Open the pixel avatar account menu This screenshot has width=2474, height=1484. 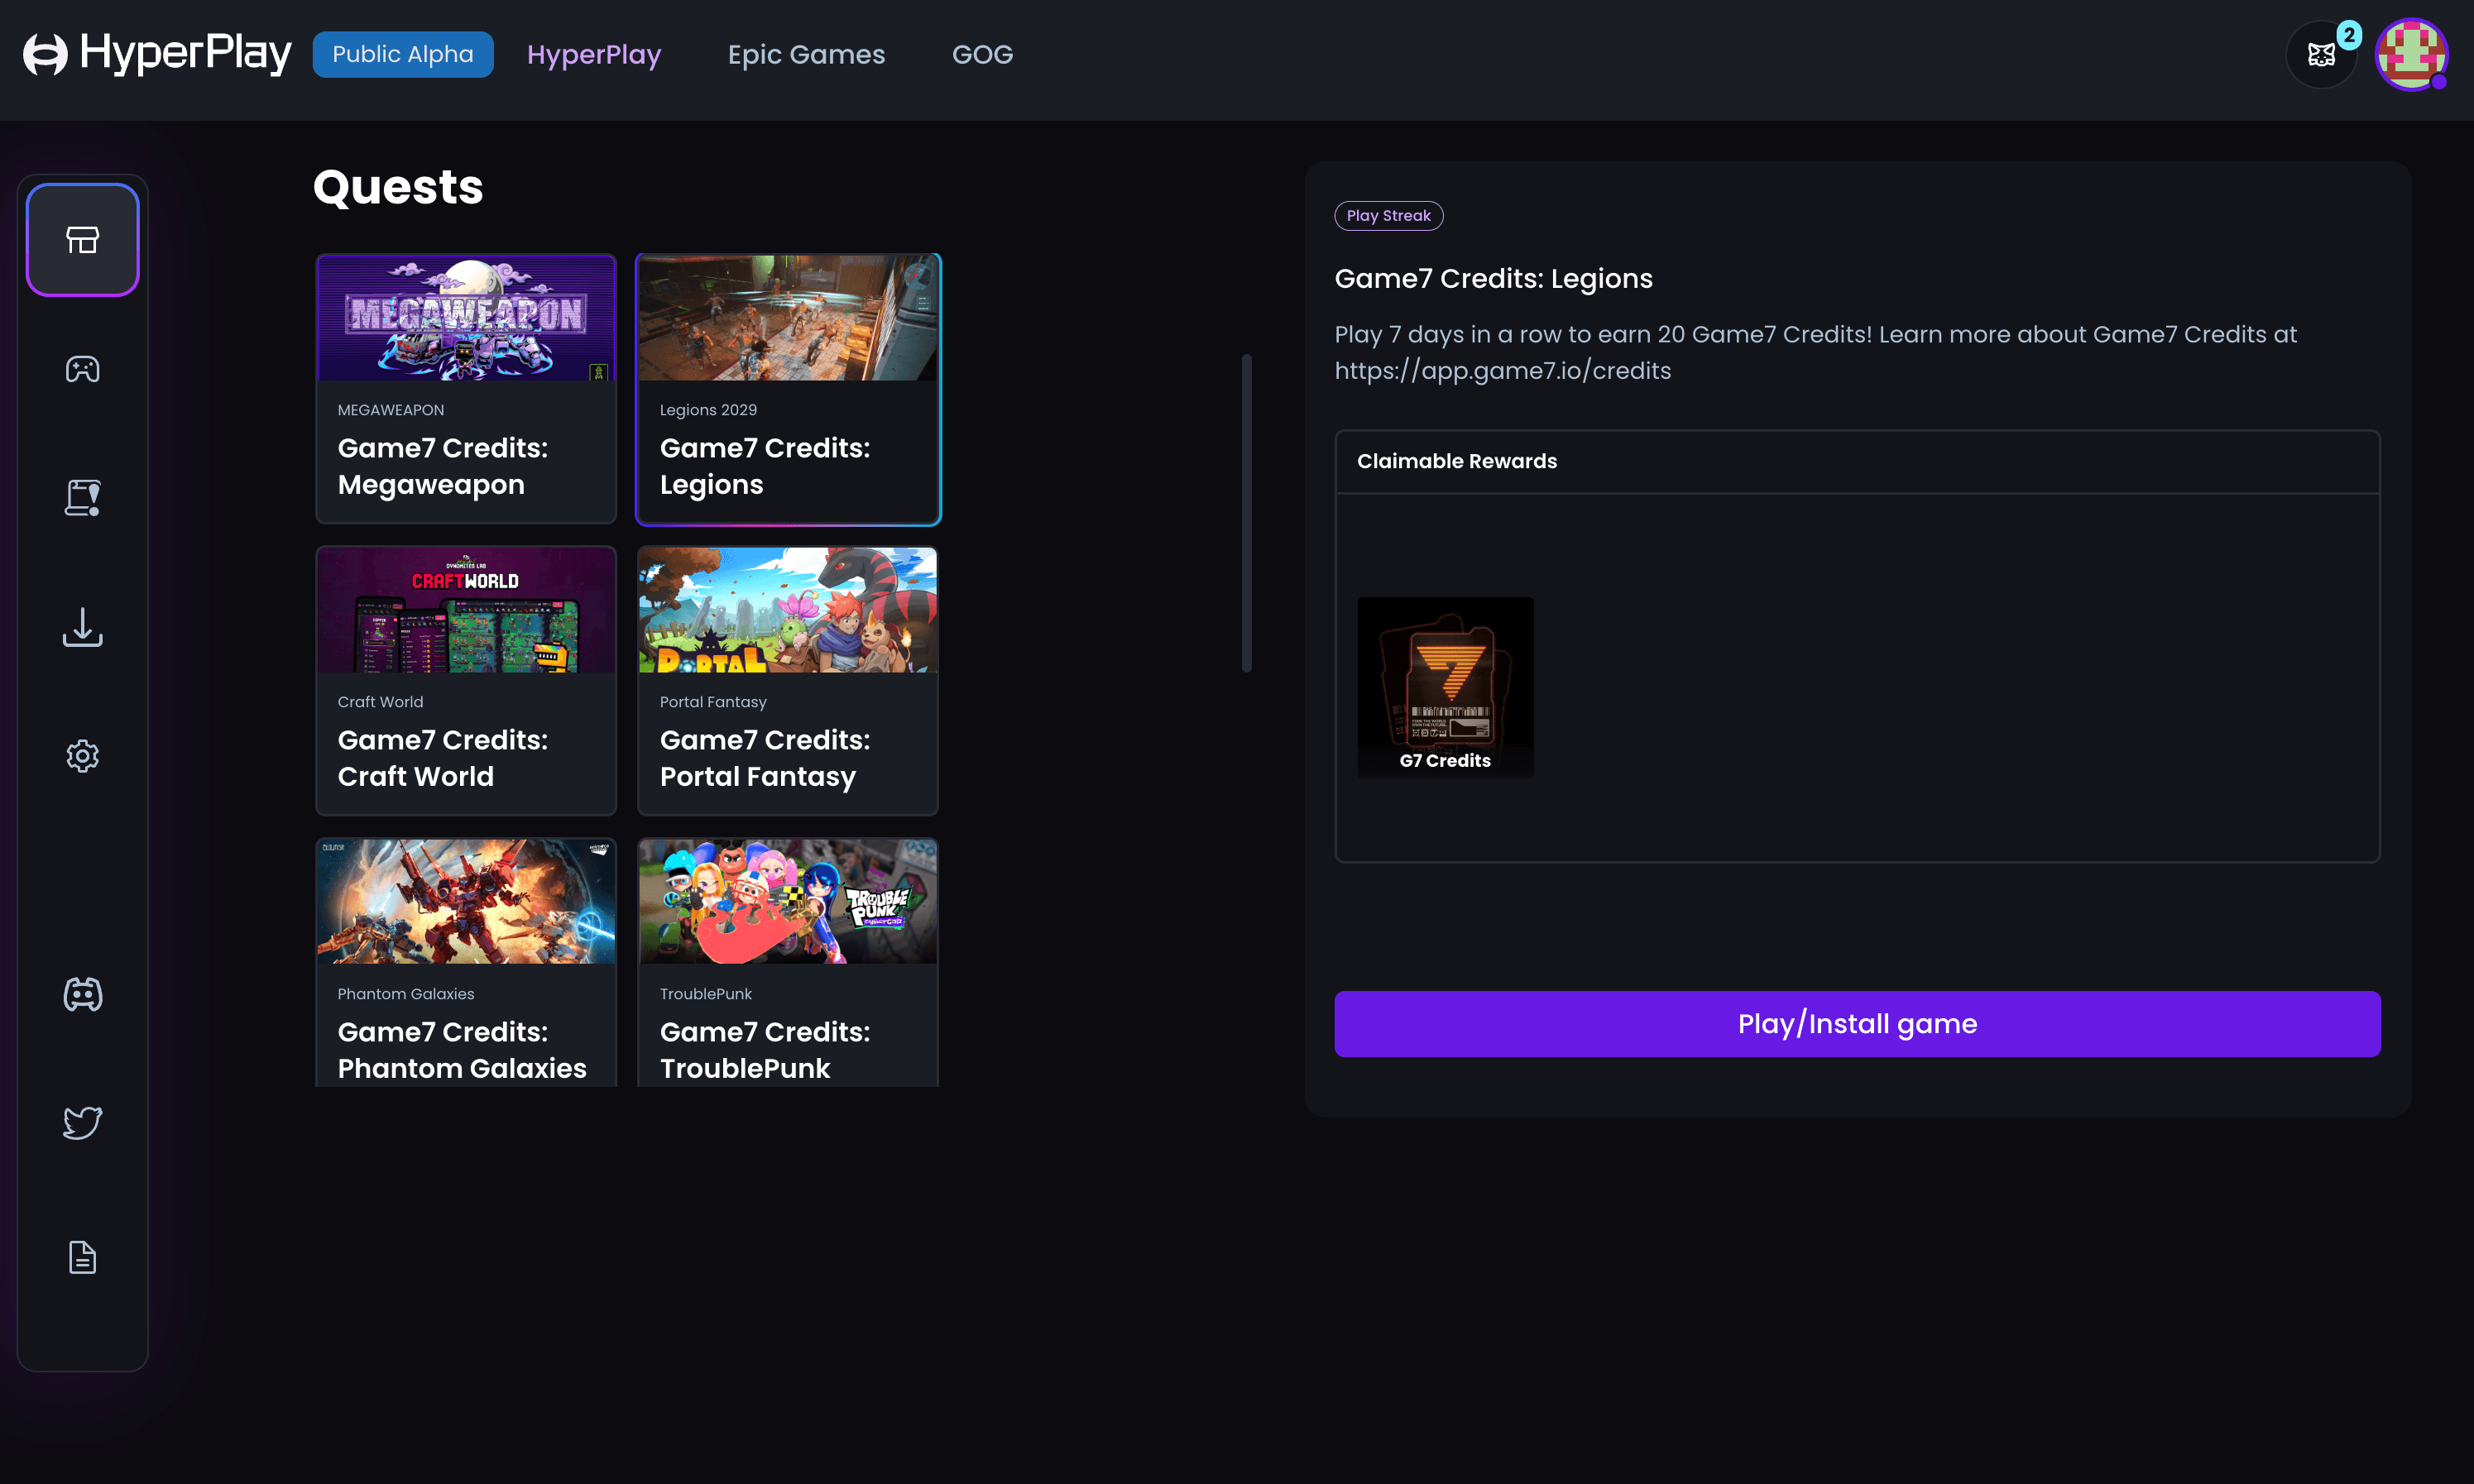tap(2411, 55)
